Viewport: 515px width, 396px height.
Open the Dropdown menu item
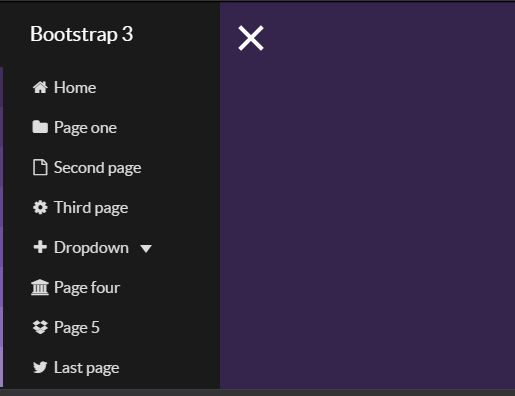pyautogui.click(x=92, y=247)
